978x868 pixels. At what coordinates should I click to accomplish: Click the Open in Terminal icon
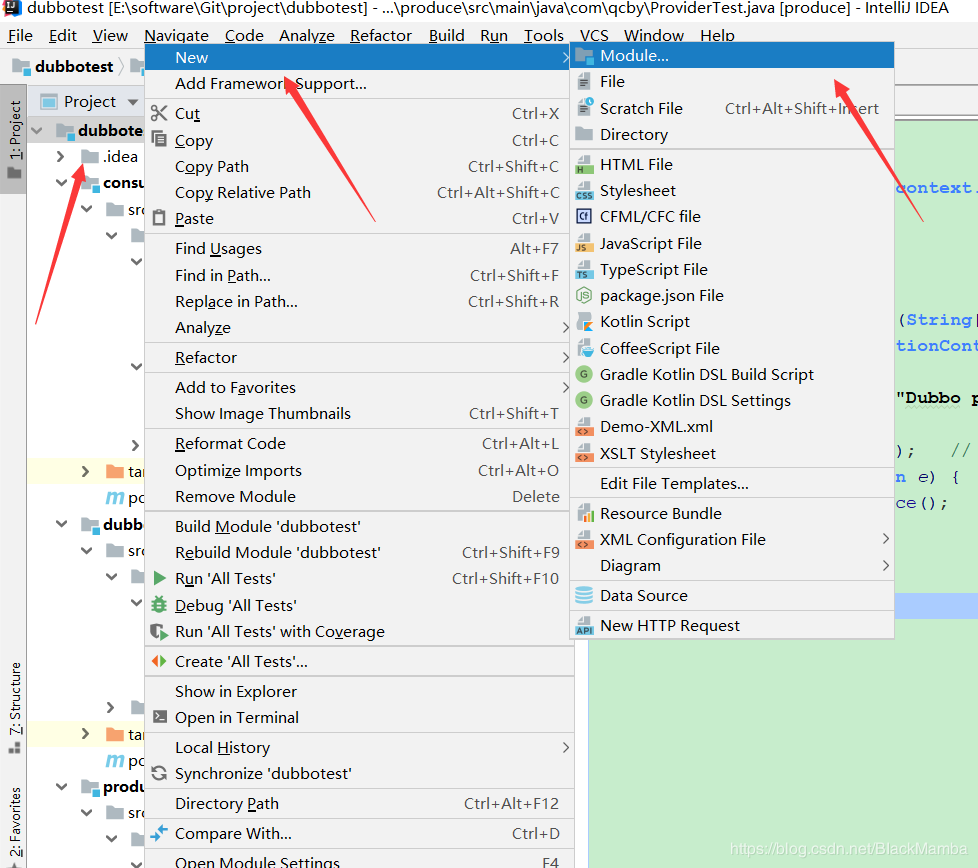coord(160,716)
